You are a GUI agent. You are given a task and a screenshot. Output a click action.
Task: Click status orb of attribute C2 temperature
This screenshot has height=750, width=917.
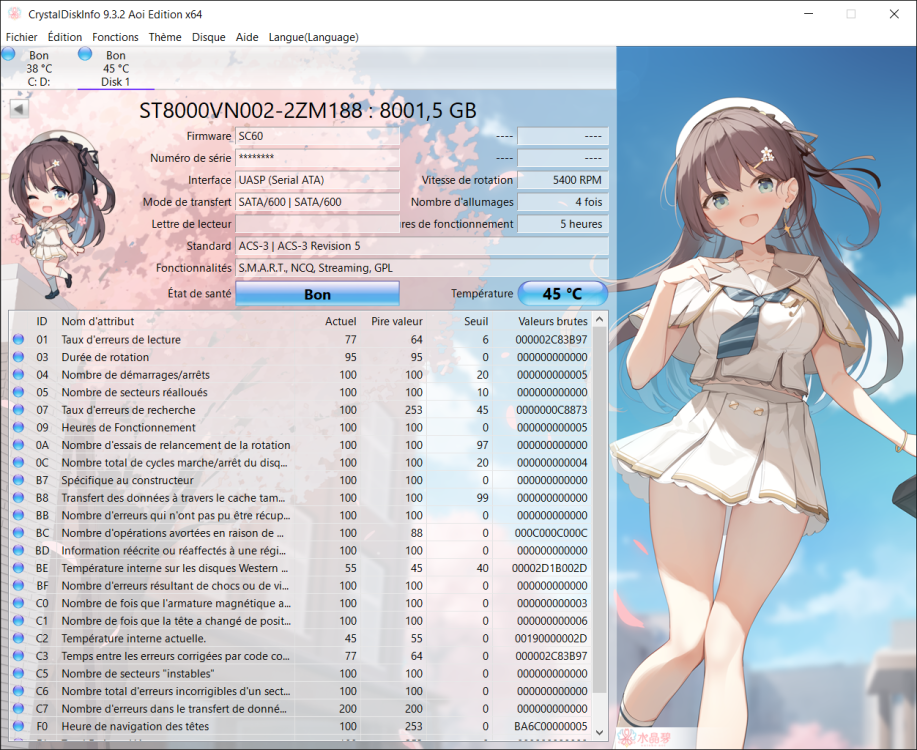(x=18, y=638)
